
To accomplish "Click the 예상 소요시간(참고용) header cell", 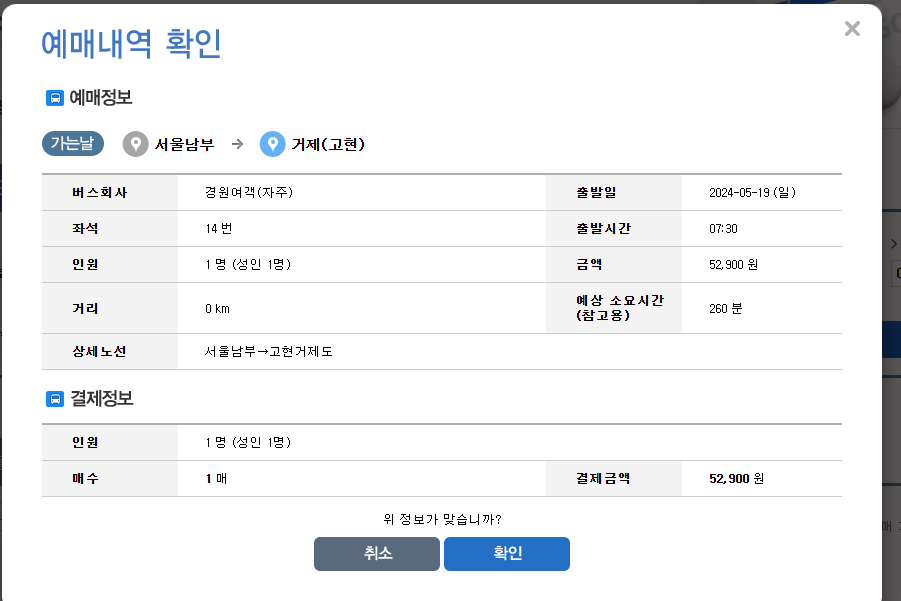I will click(x=614, y=308).
